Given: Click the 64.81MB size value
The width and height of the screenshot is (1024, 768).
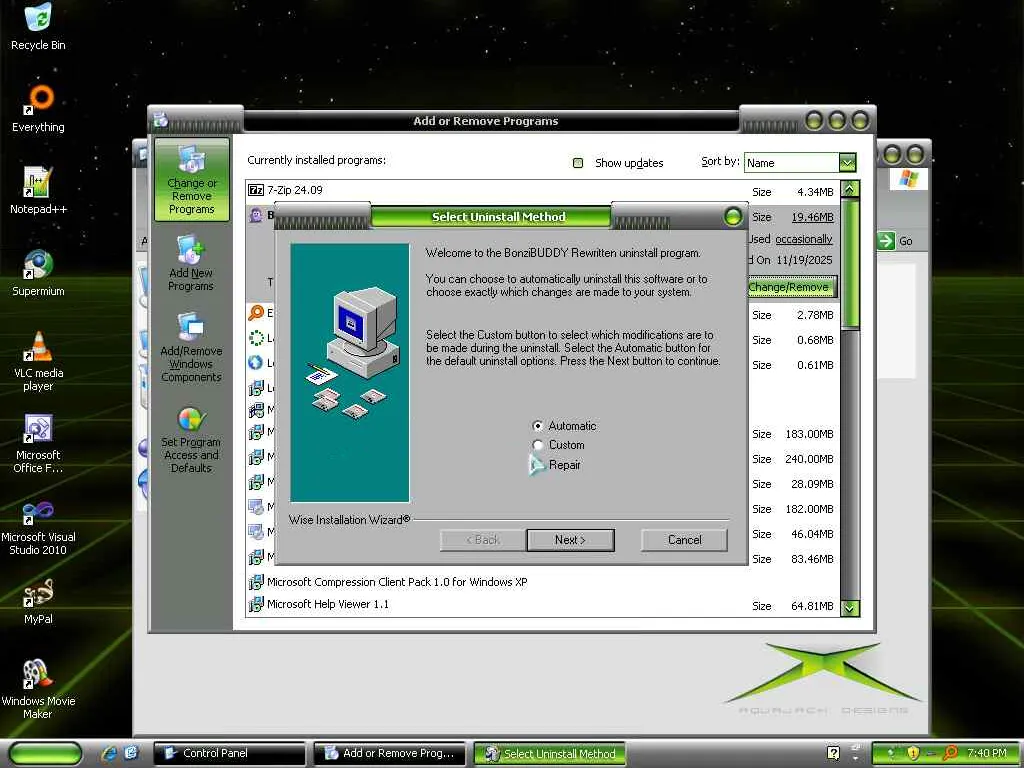Looking at the screenshot, I should [812, 606].
